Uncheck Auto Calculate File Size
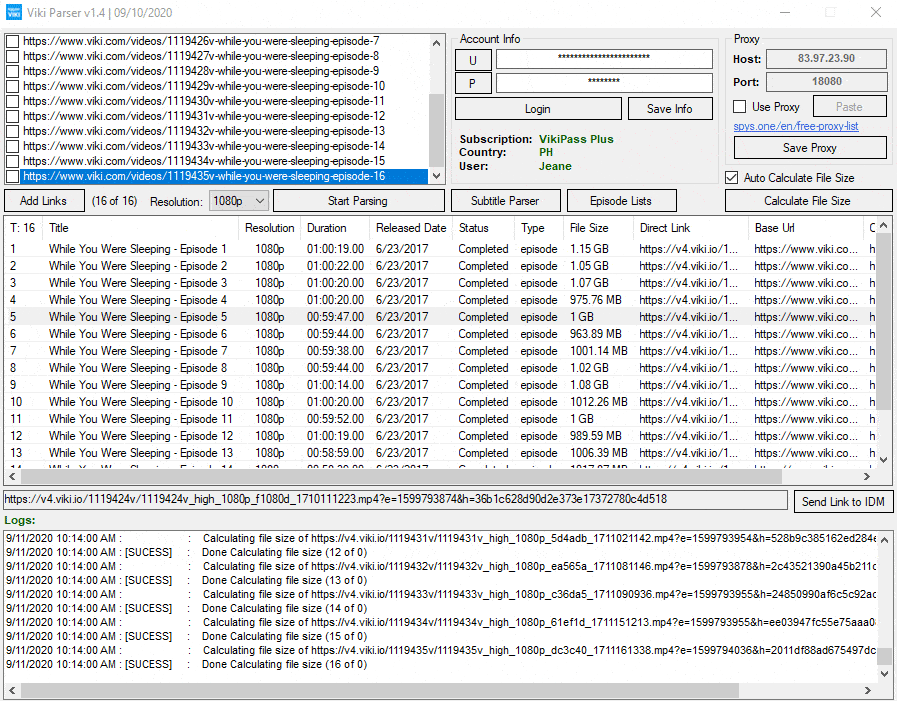This screenshot has height=701, width=897. pos(731,178)
